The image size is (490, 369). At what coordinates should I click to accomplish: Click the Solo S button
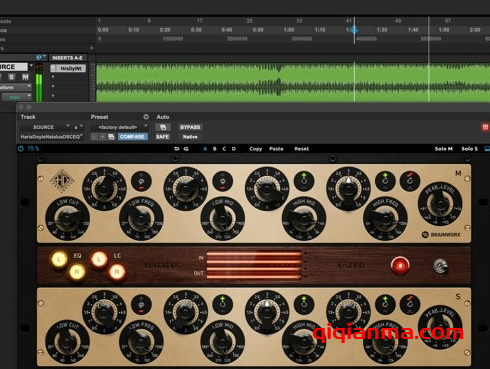tap(469, 149)
